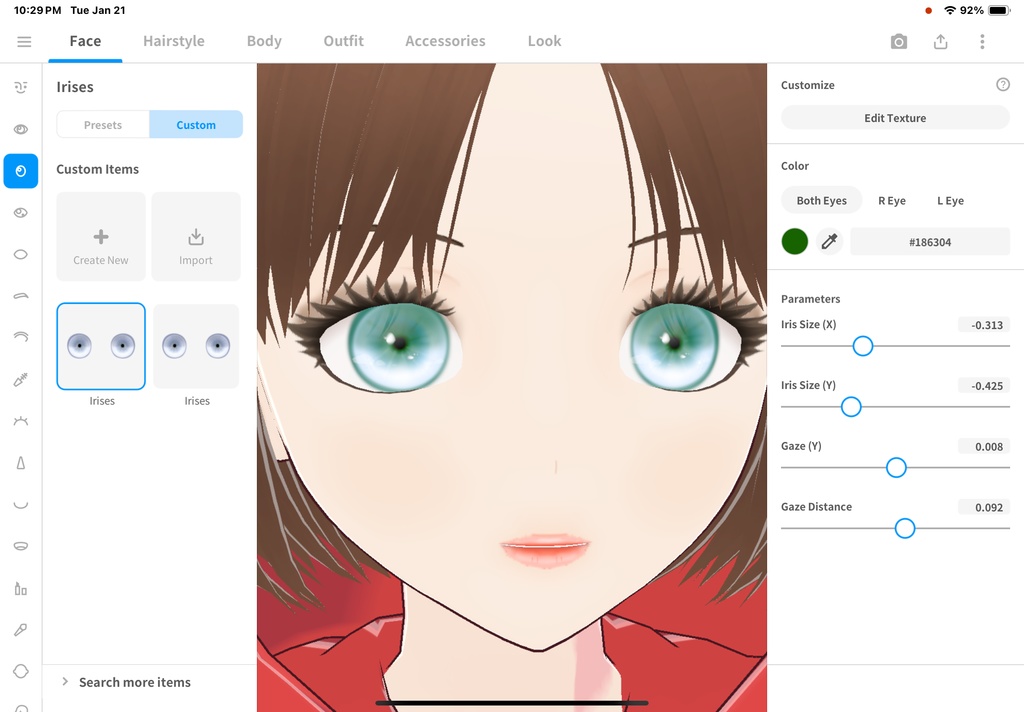Screen dimensions: 1024x712
Task: Open the three-dot options menu
Action: [x=982, y=41]
